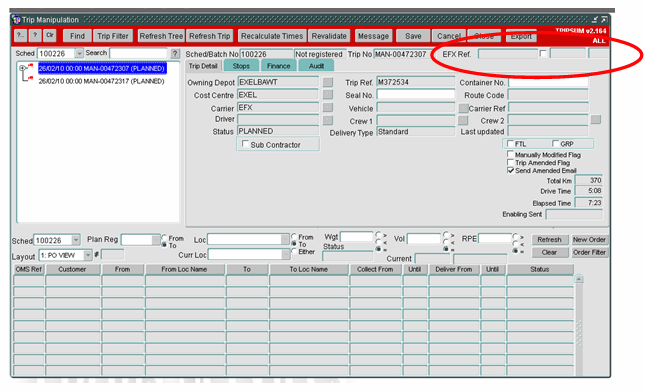This screenshot has height=391, width=645.
Task: Click the Order Filter button
Action: (589, 252)
